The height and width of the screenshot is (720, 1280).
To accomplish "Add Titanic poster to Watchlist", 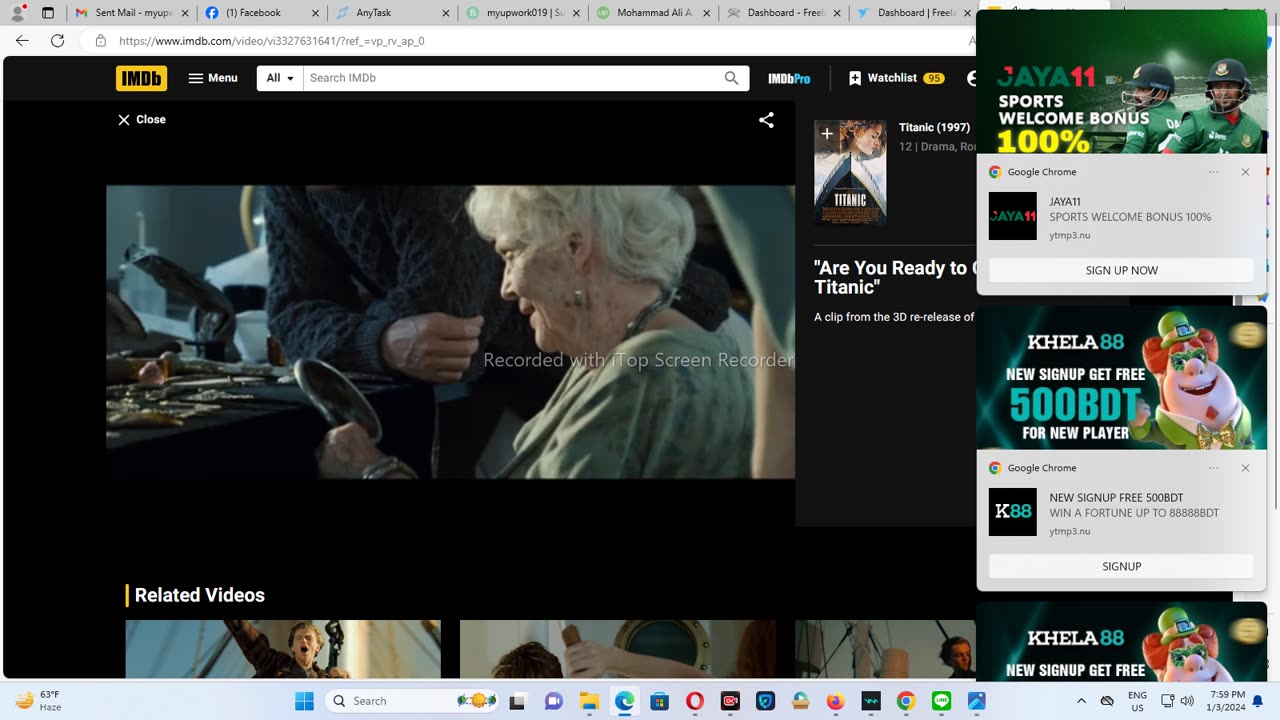I will (827, 133).
